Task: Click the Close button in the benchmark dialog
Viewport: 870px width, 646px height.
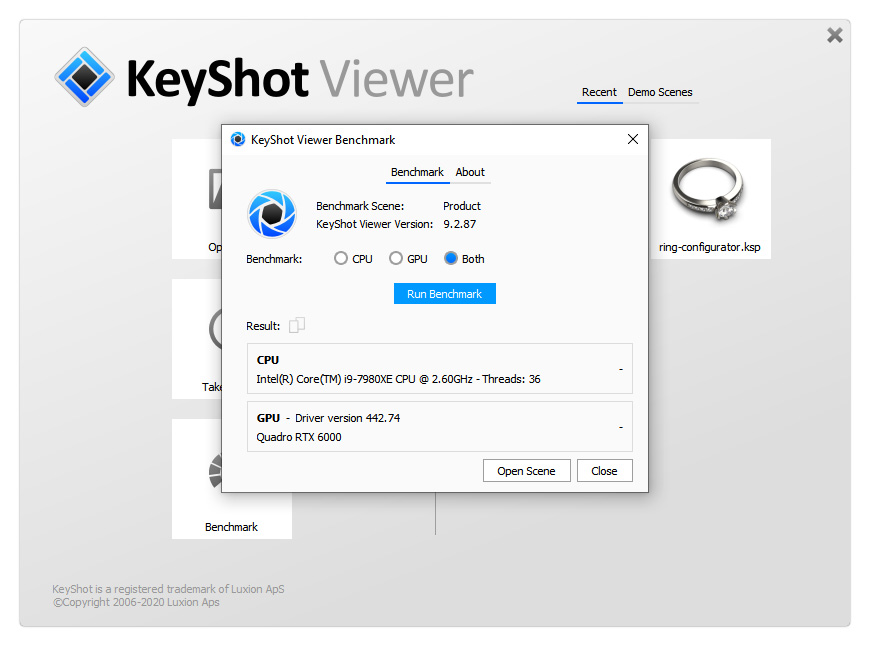Action: [x=604, y=471]
